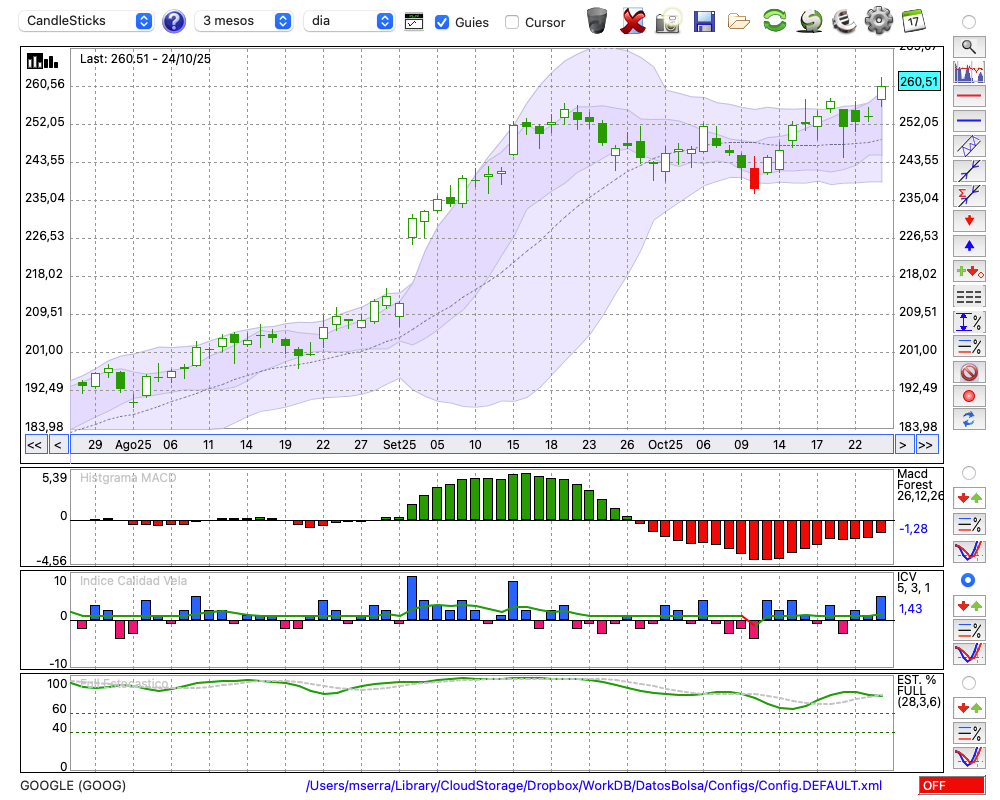Select the blue horizontal line drawing tool
This screenshot has height=800, width=1000.
pos(968,121)
